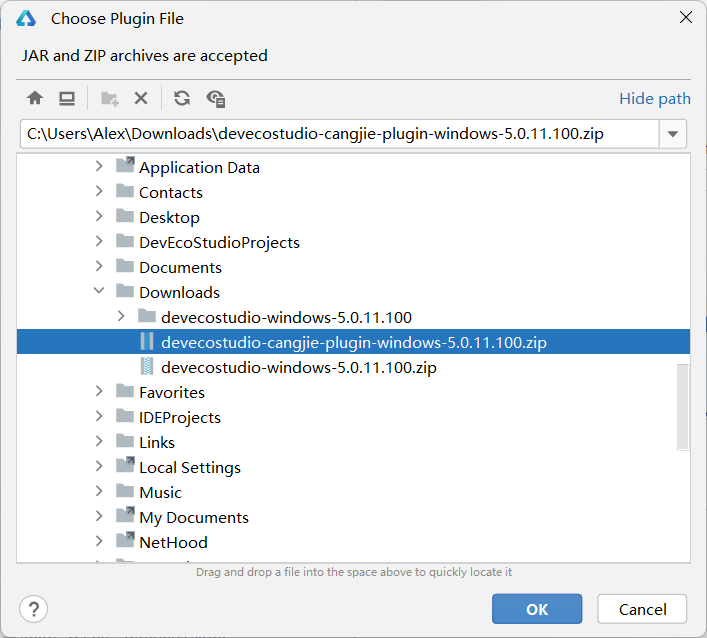
Task: Click the Desktop directory toolbar icon
Action: click(67, 98)
